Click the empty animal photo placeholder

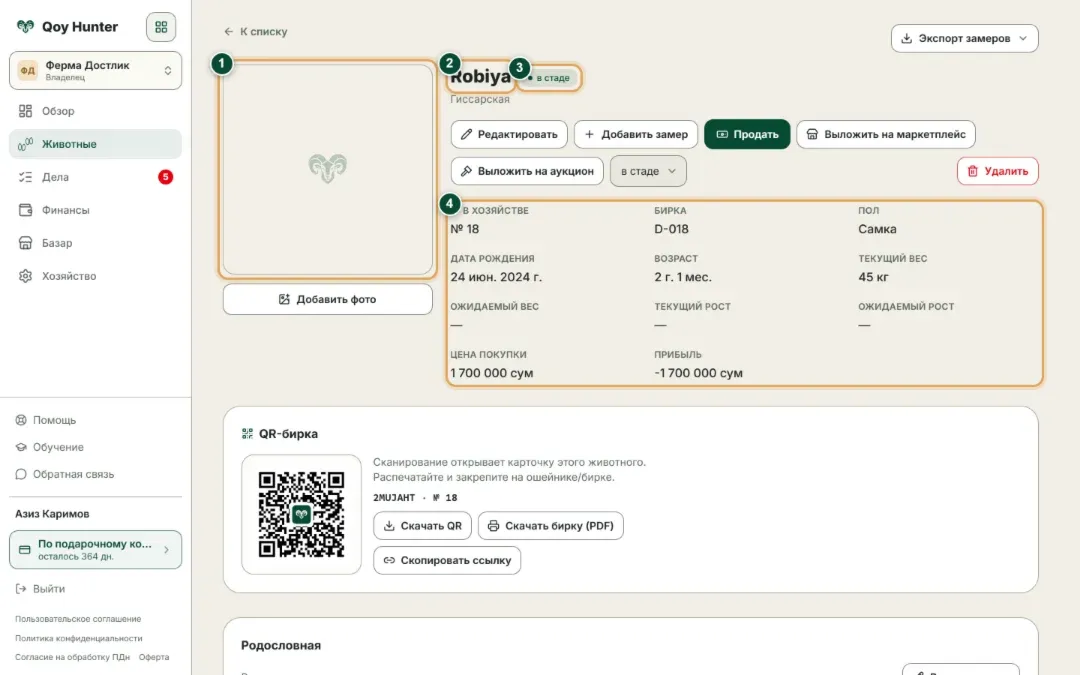tap(328, 169)
